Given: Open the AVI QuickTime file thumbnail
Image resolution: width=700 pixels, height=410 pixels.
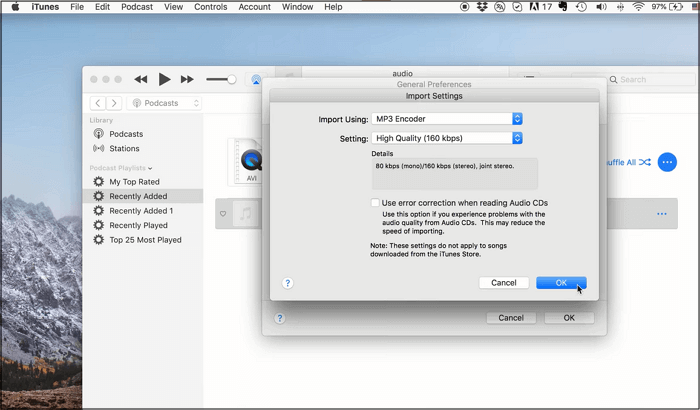Looking at the screenshot, I should (252, 160).
